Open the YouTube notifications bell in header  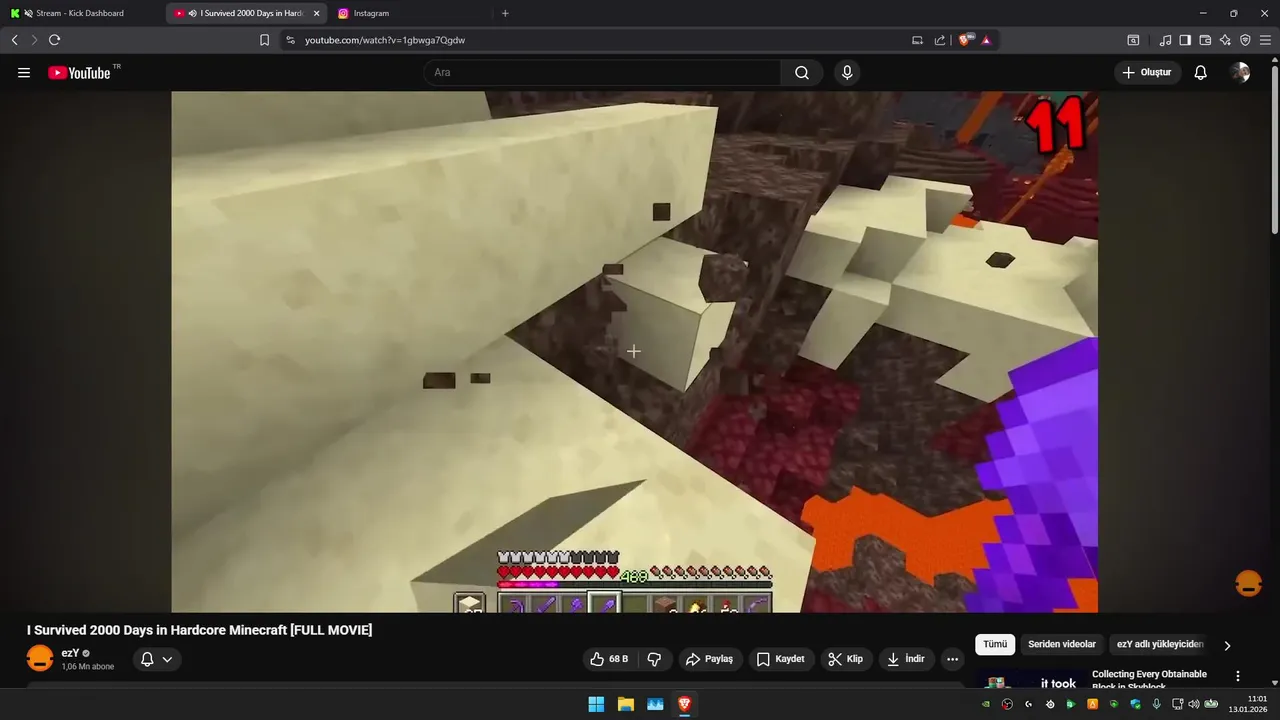click(1201, 73)
